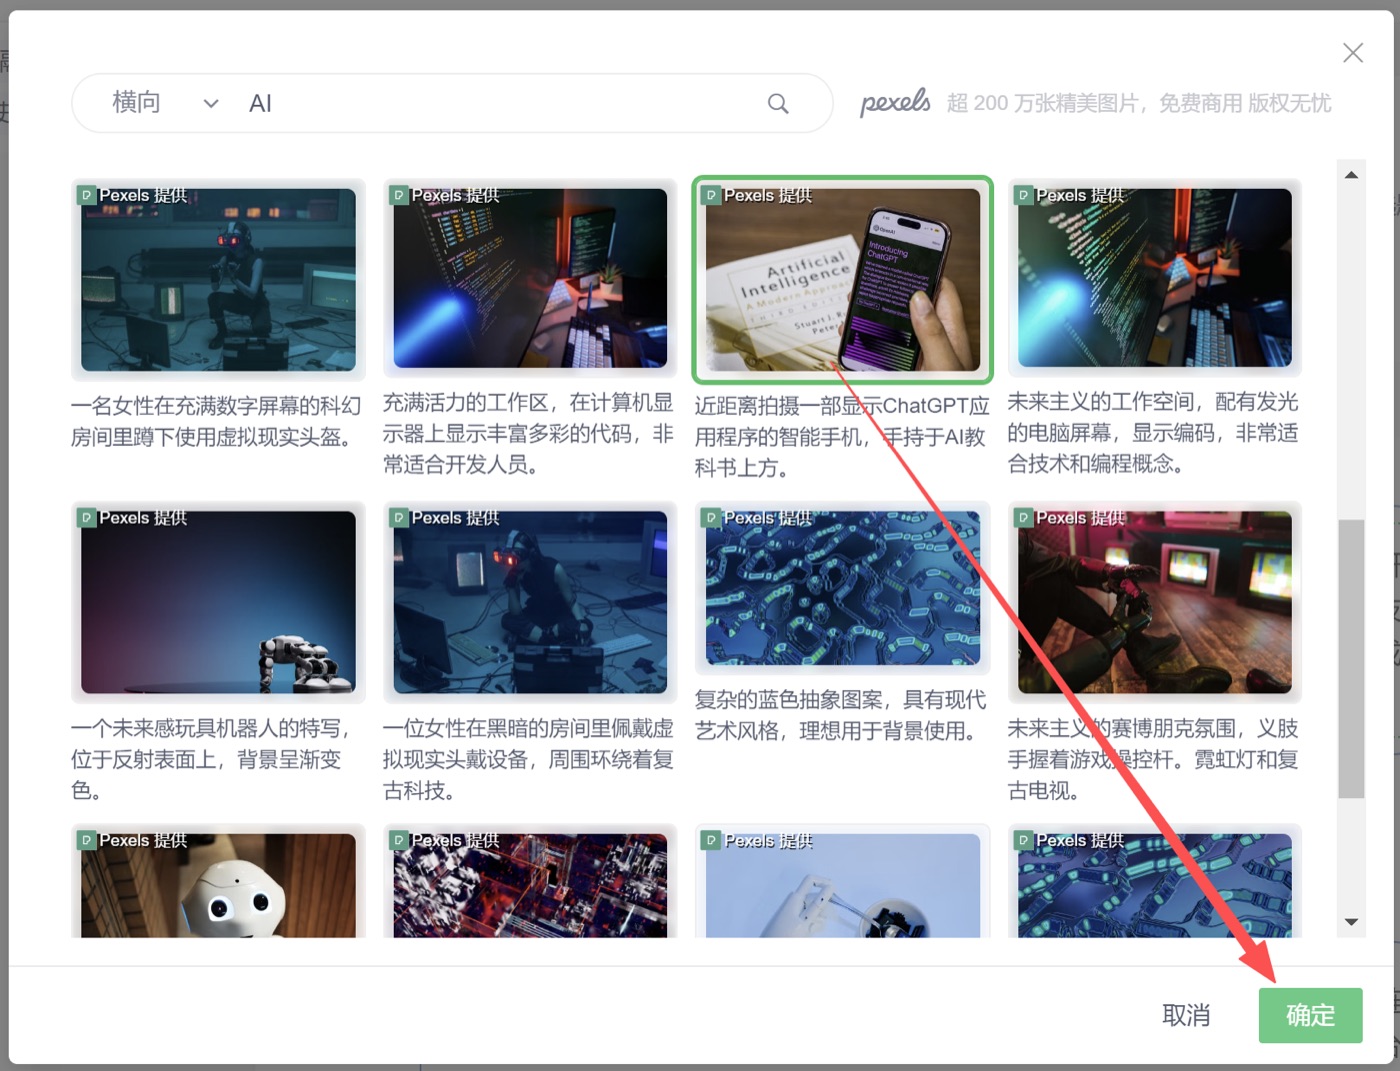Click Pexels 提供 badge on ChatGPT phone photo
This screenshot has width=1400, height=1071.
pos(758,195)
